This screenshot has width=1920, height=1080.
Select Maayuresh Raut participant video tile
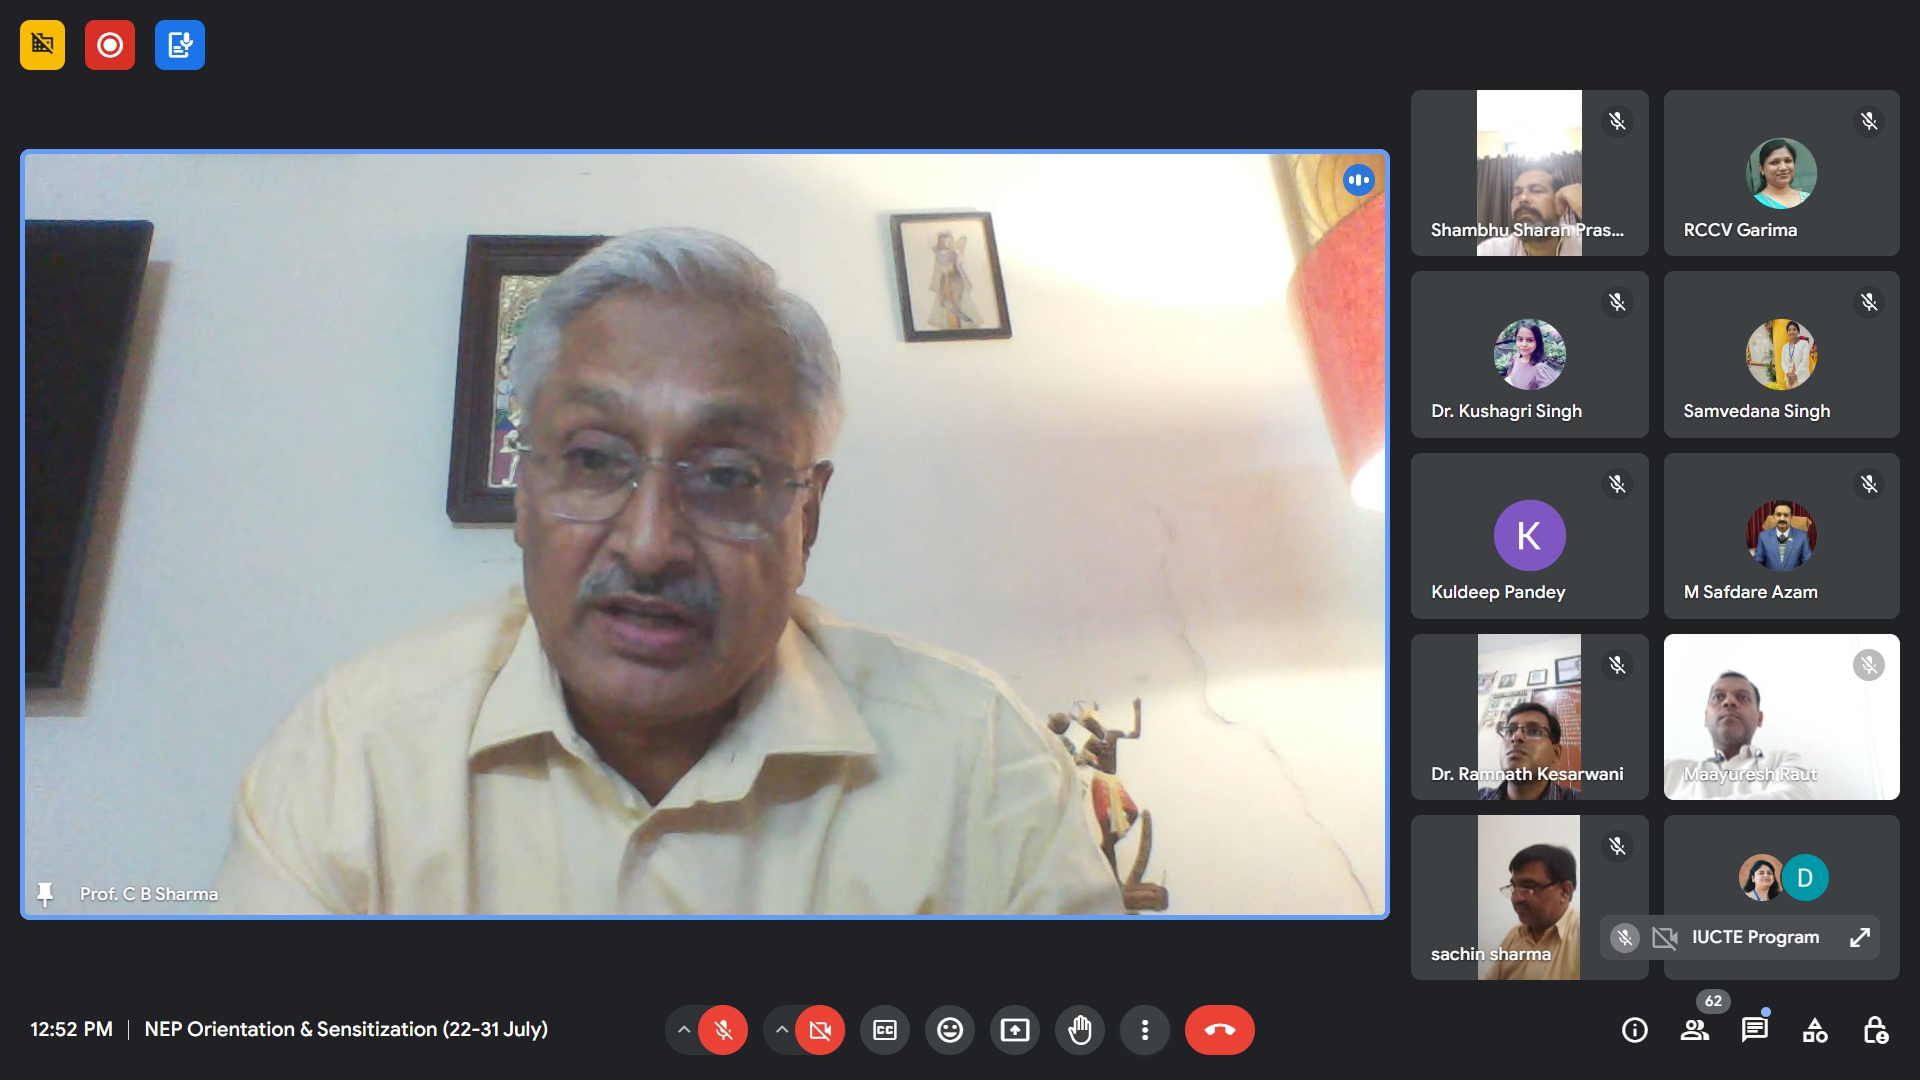pos(1781,716)
